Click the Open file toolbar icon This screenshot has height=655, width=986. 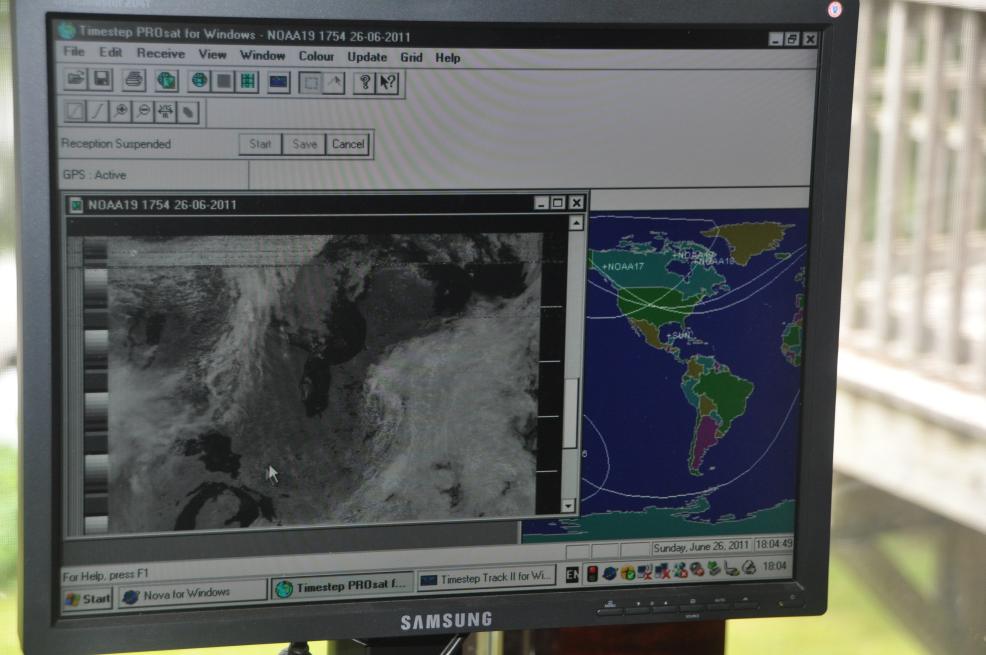[75, 80]
